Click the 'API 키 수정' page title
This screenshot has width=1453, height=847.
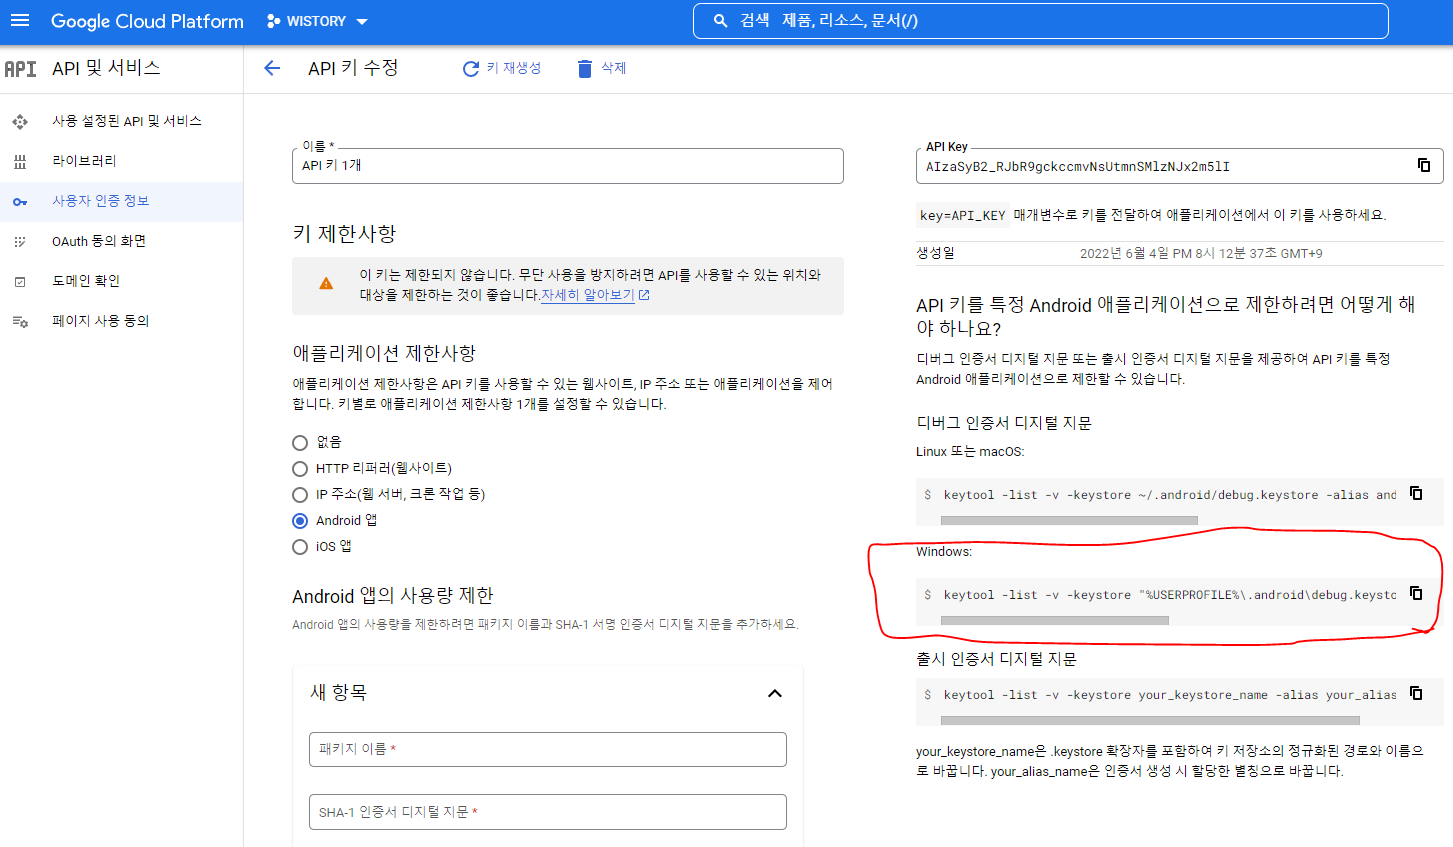[x=353, y=68]
